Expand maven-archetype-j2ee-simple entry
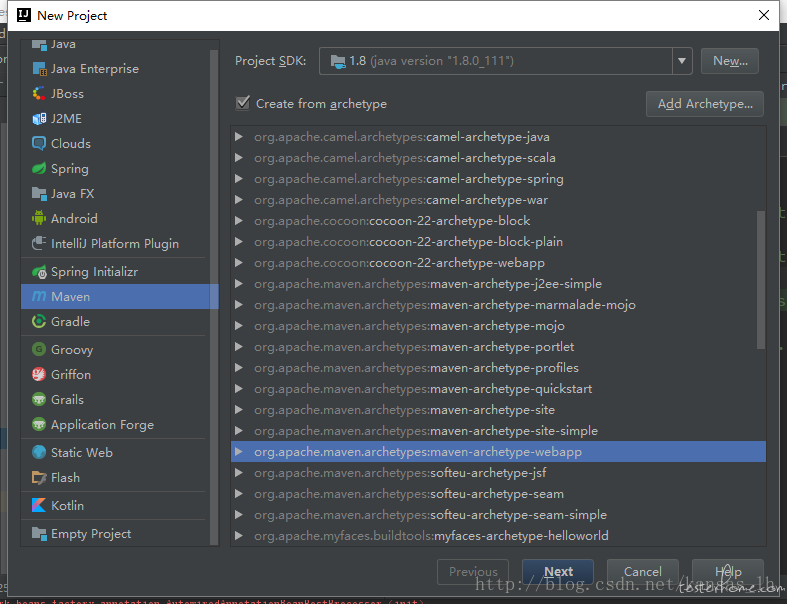 click(x=239, y=284)
